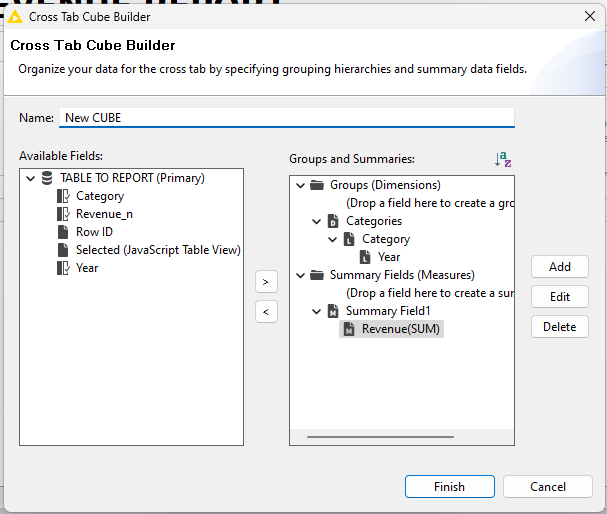Click the TABLE TO REPORT database icon
Viewport: 607px width, 514px height.
(46, 178)
